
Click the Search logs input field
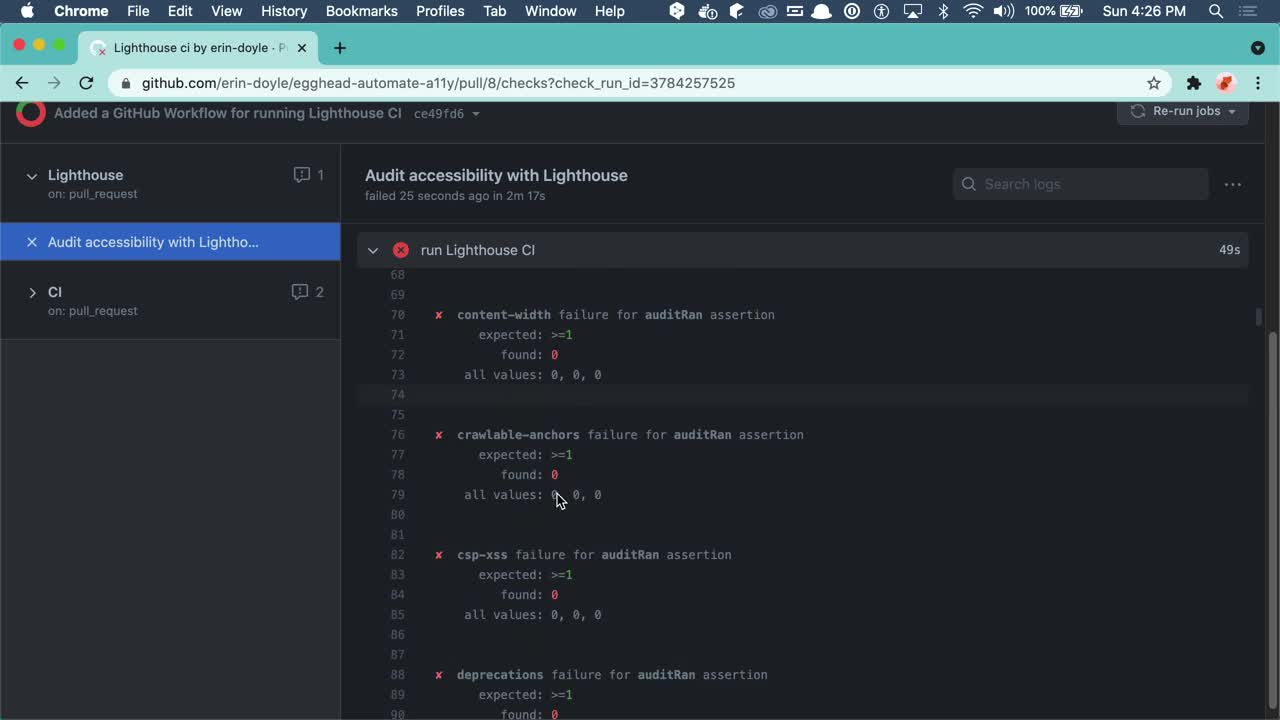[x=1090, y=184]
